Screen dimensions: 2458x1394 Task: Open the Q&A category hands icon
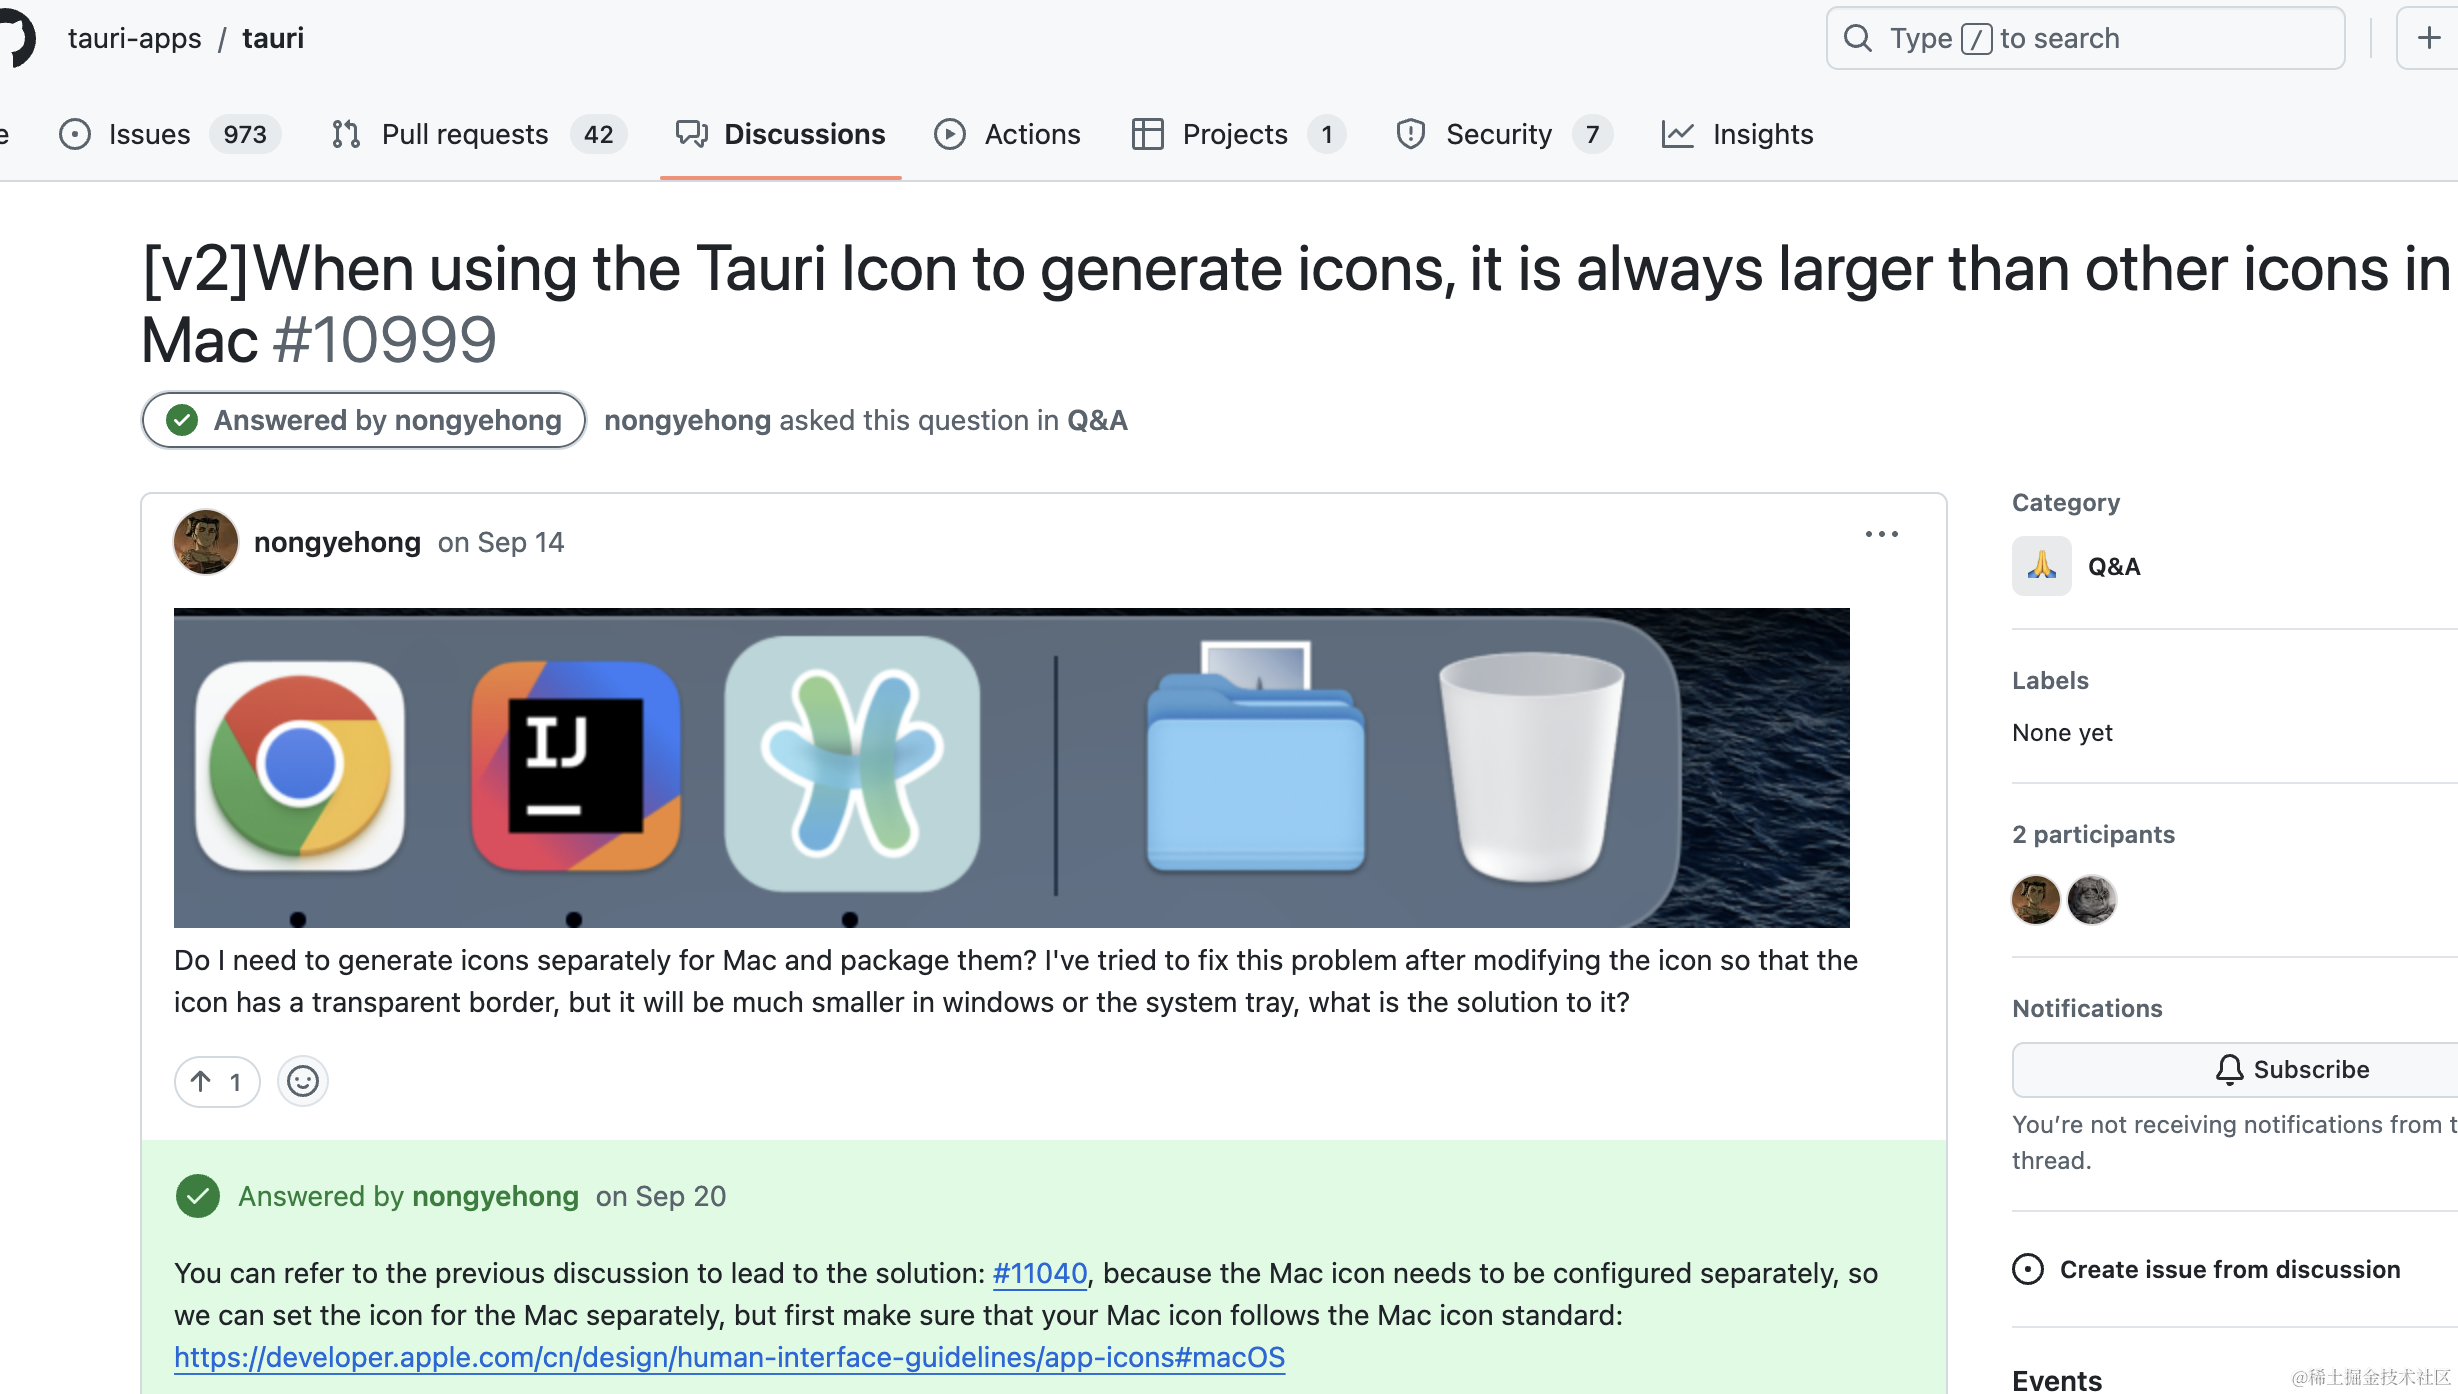[x=2041, y=566]
